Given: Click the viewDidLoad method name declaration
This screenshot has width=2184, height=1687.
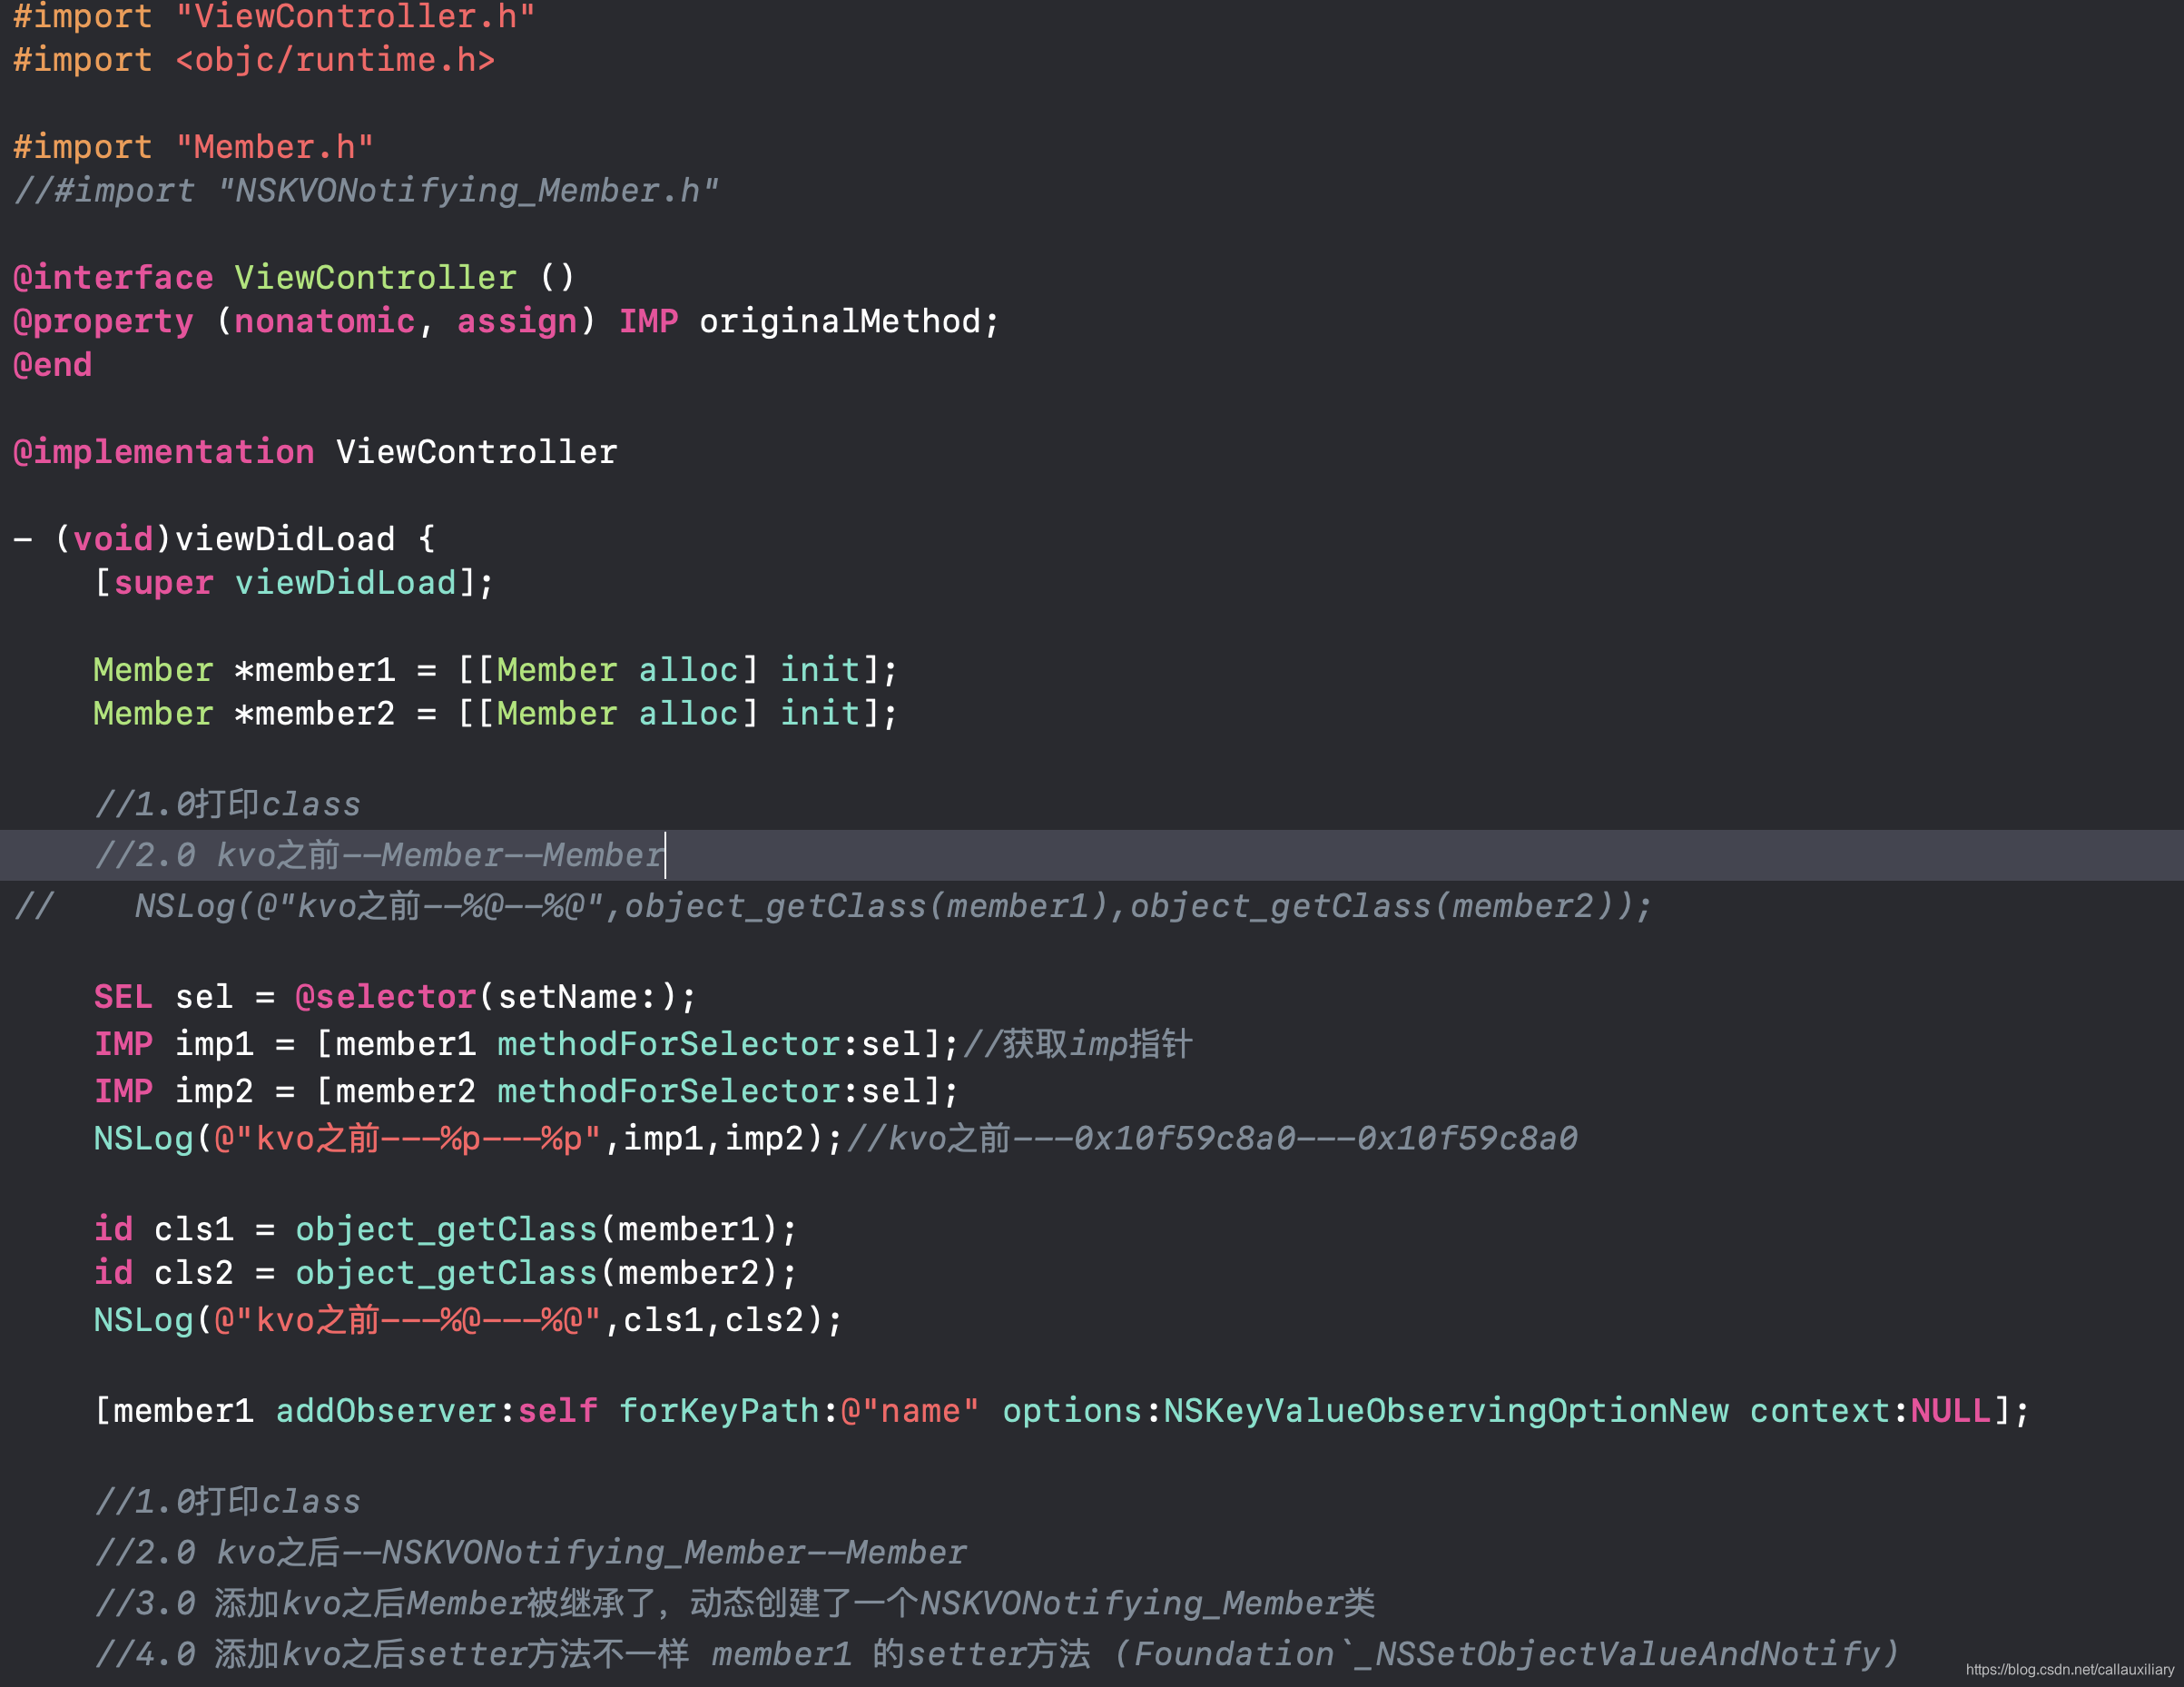Looking at the screenshot, I should point(285,539).
